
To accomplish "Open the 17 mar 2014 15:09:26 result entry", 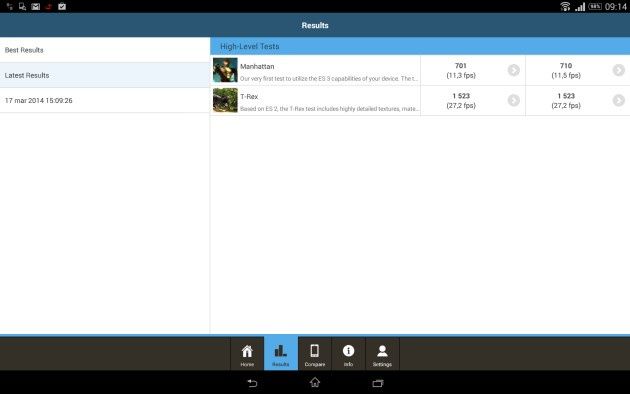I will (x=104, y=100).
